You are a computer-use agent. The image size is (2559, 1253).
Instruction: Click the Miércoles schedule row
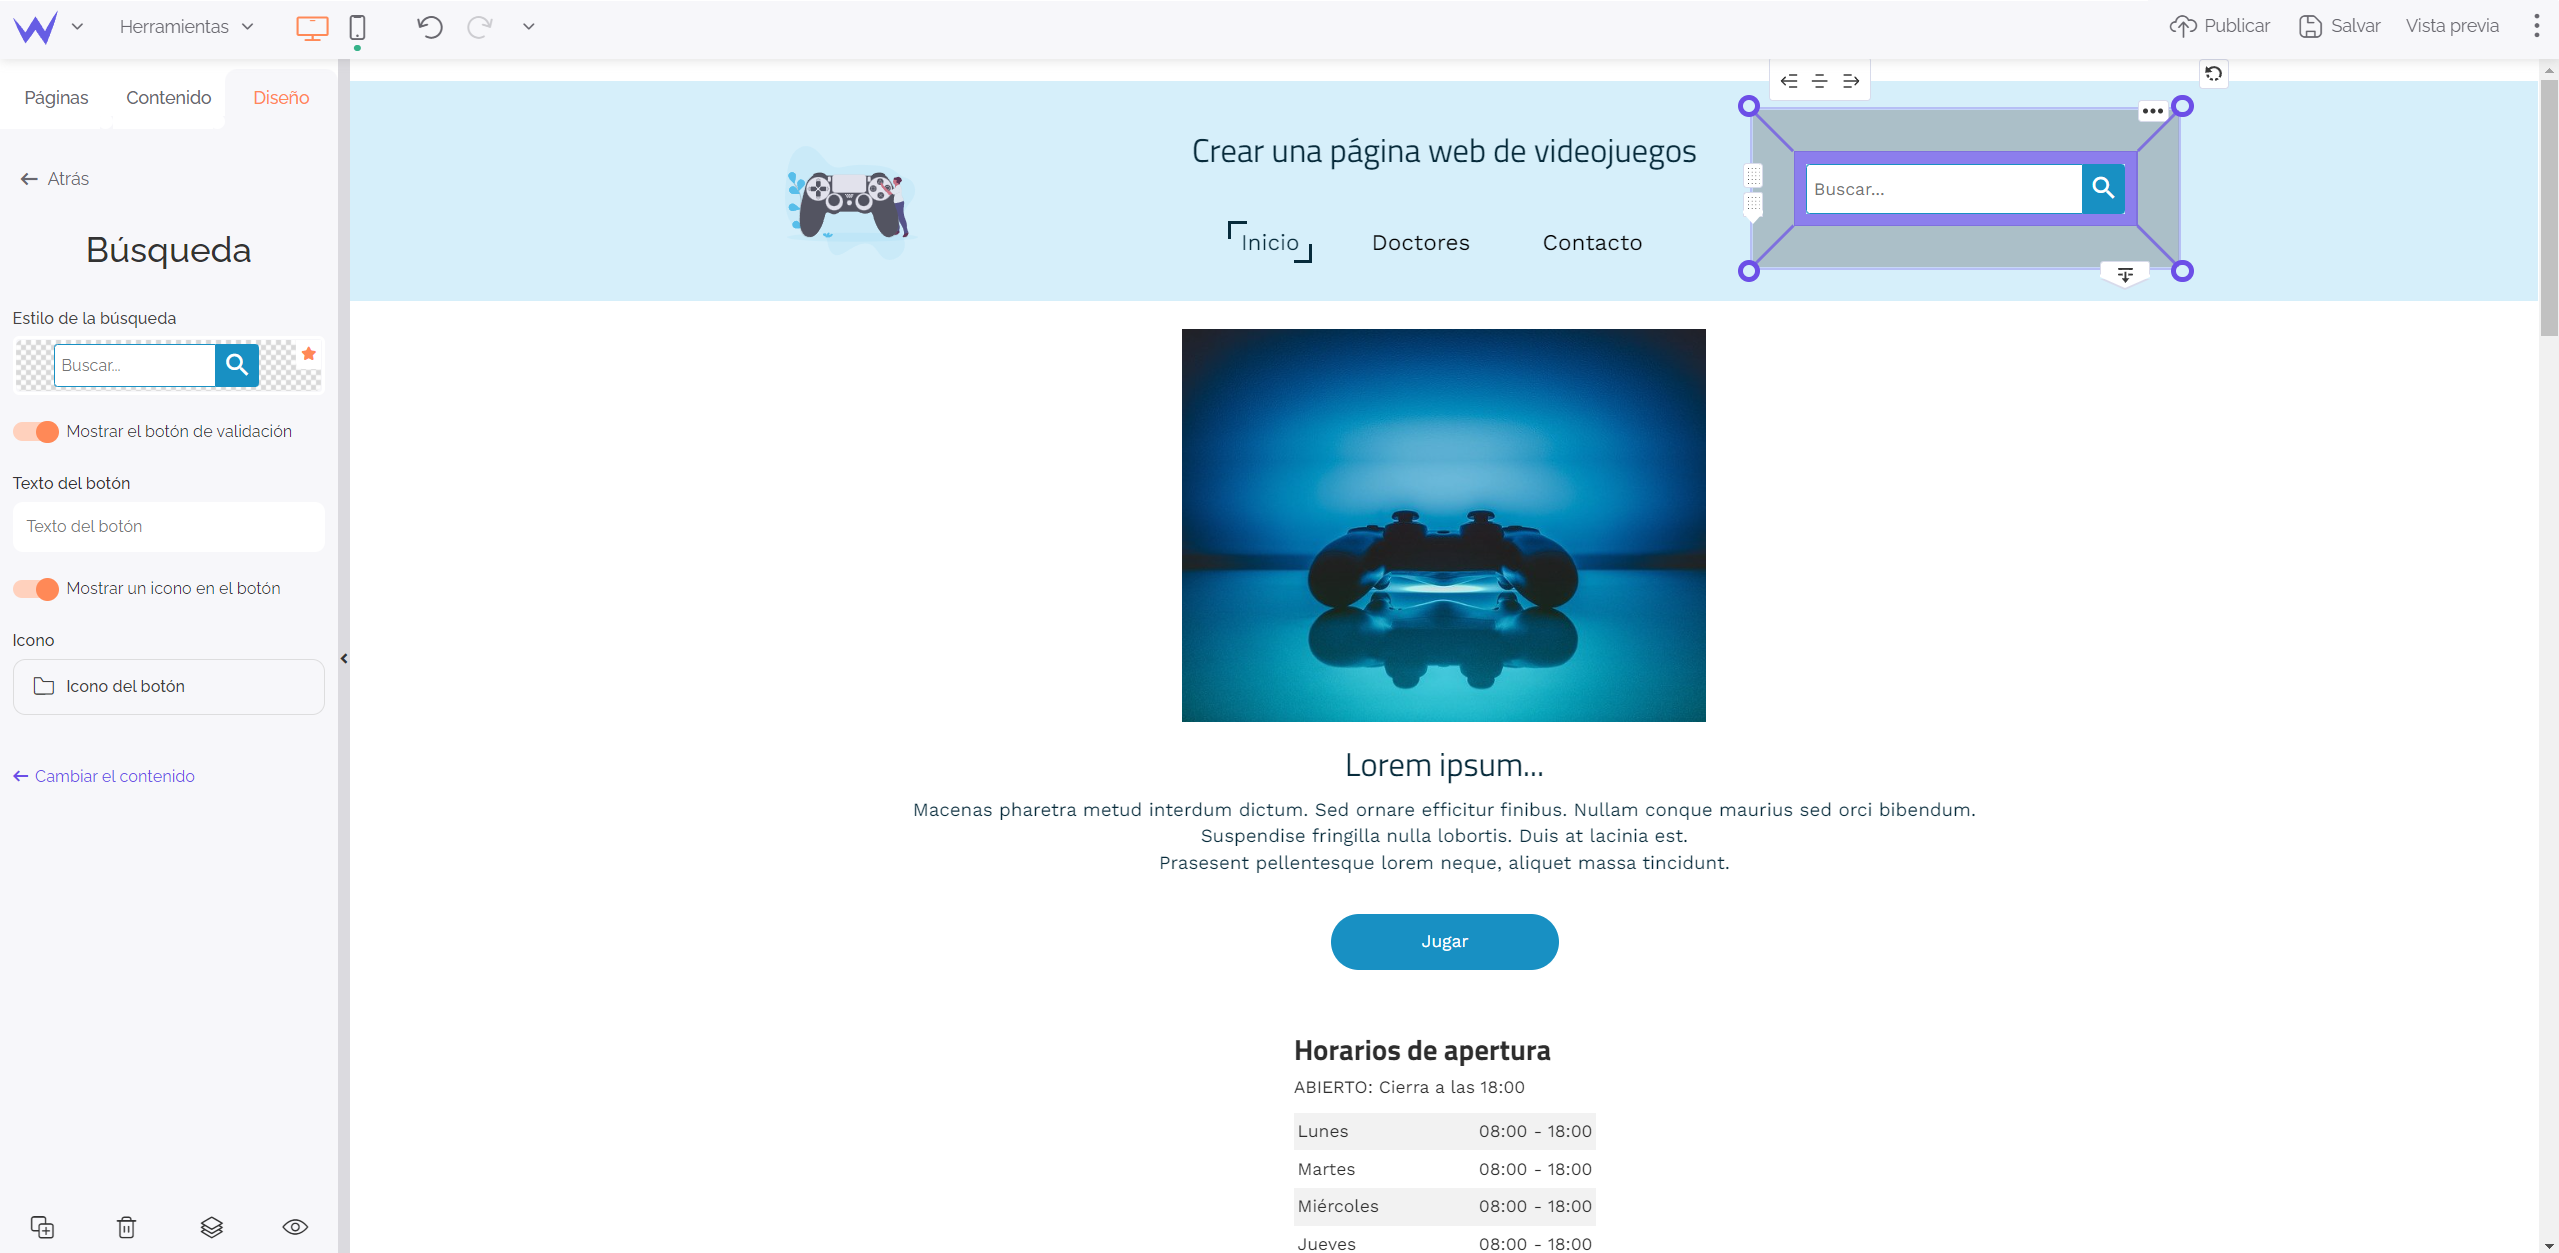tap(1444, 1206)
